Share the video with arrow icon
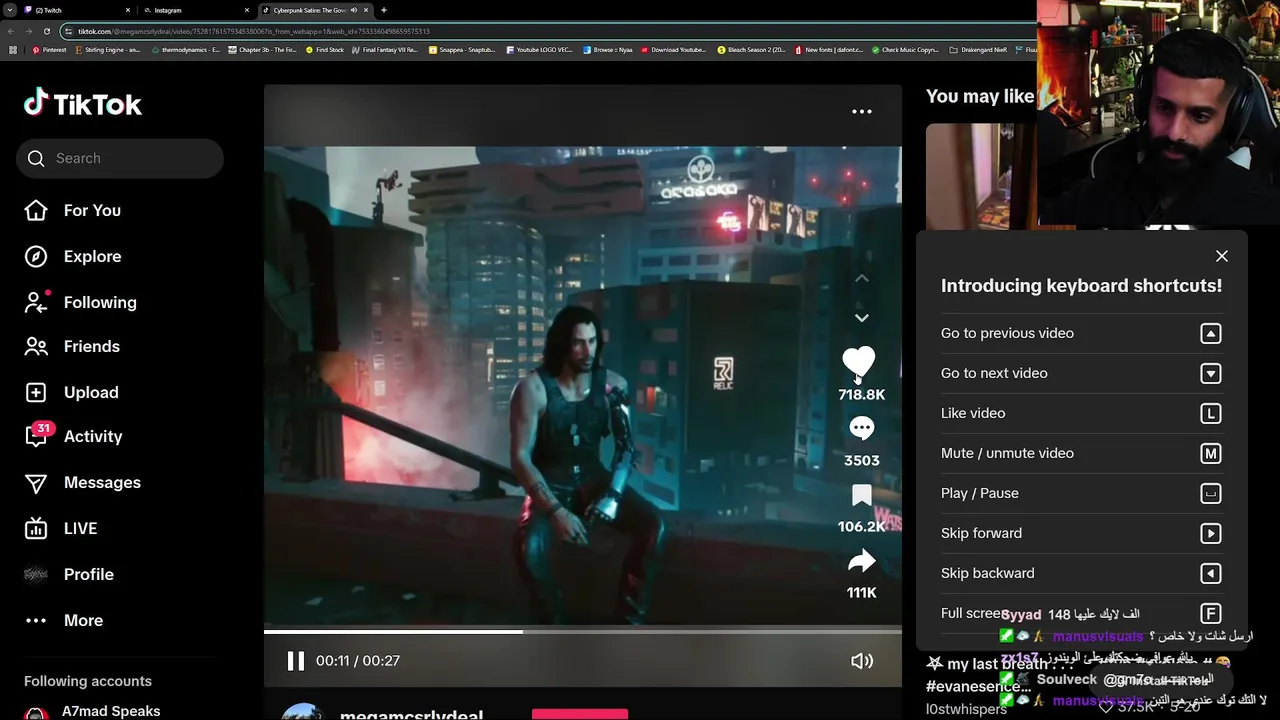 (x=862, y=562)
